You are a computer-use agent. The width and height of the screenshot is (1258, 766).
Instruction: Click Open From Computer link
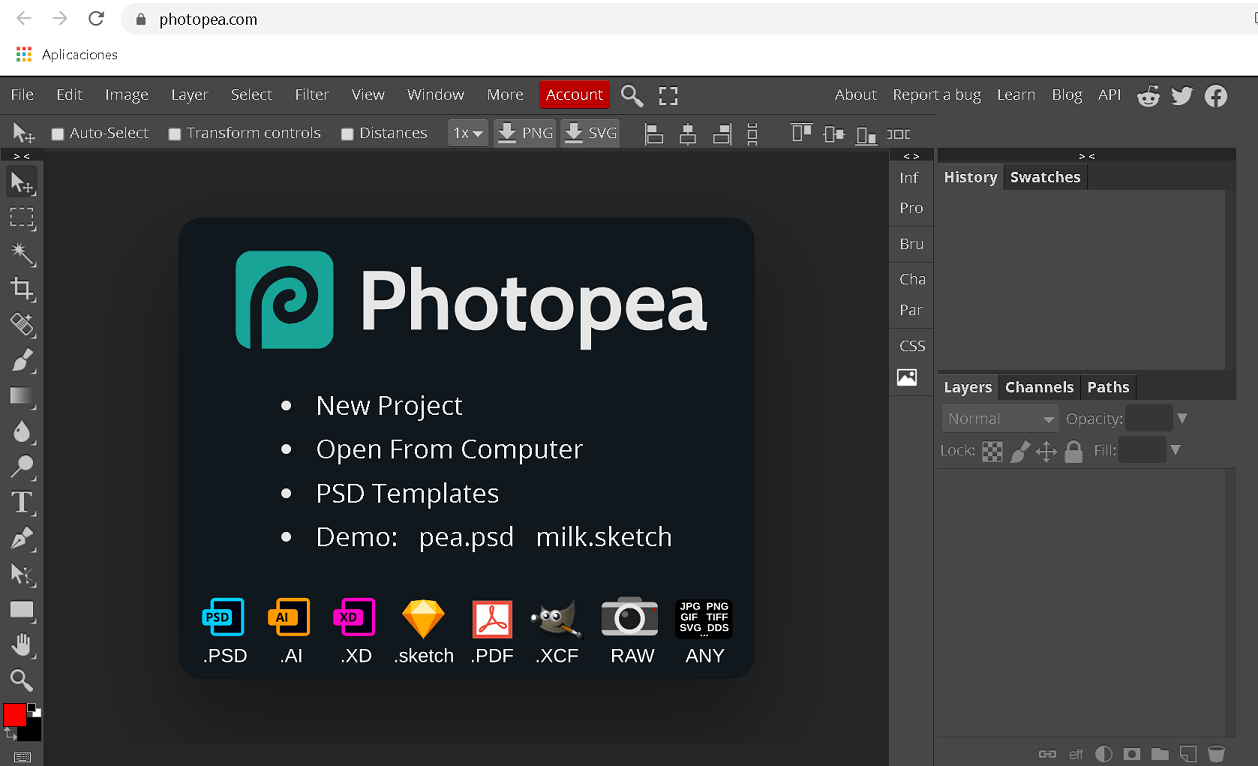click(x=449, y=449)
